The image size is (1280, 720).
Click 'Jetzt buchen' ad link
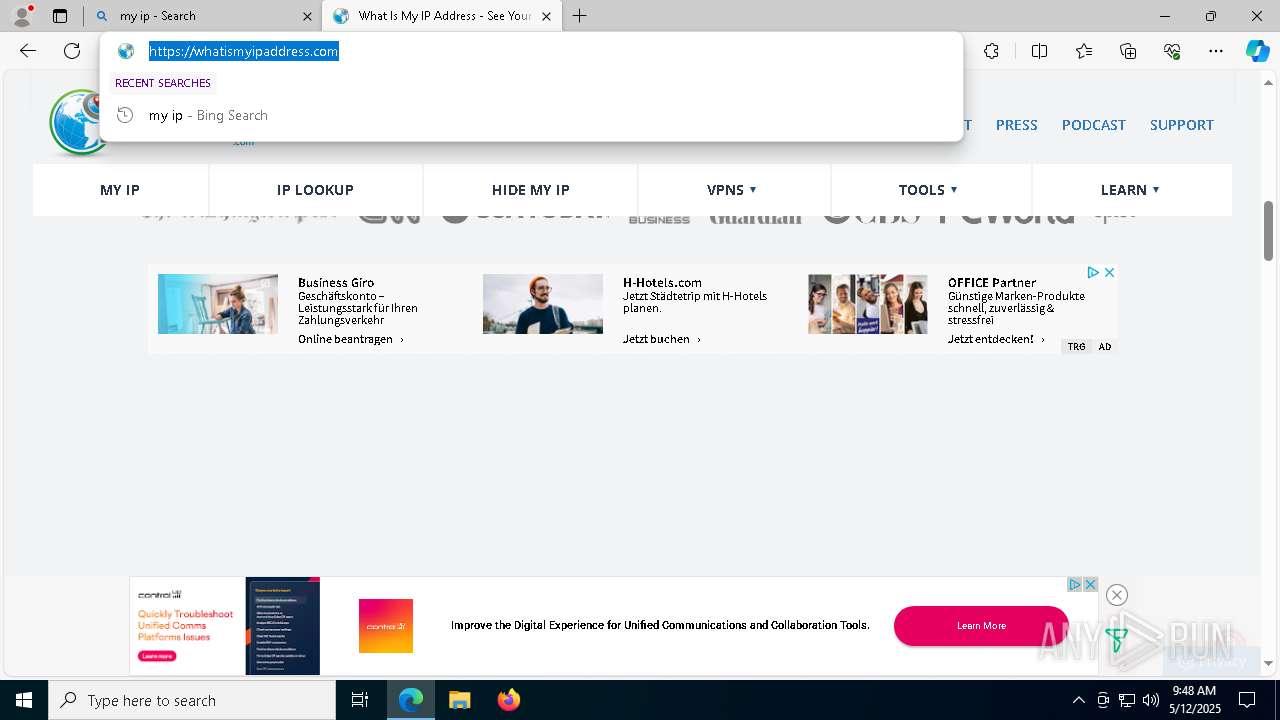click(x=662, y=339)
